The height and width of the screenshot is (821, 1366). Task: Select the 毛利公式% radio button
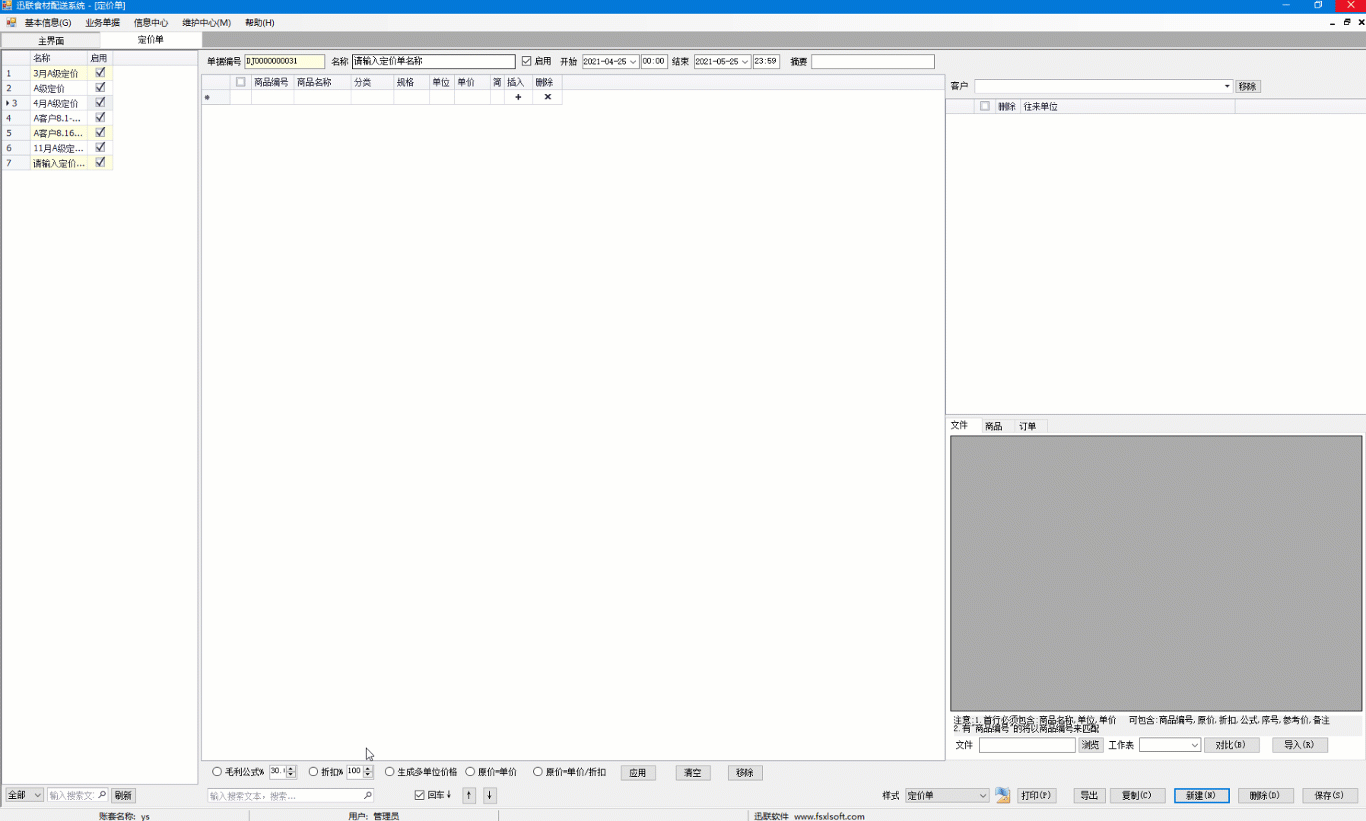tap(217, 772)
